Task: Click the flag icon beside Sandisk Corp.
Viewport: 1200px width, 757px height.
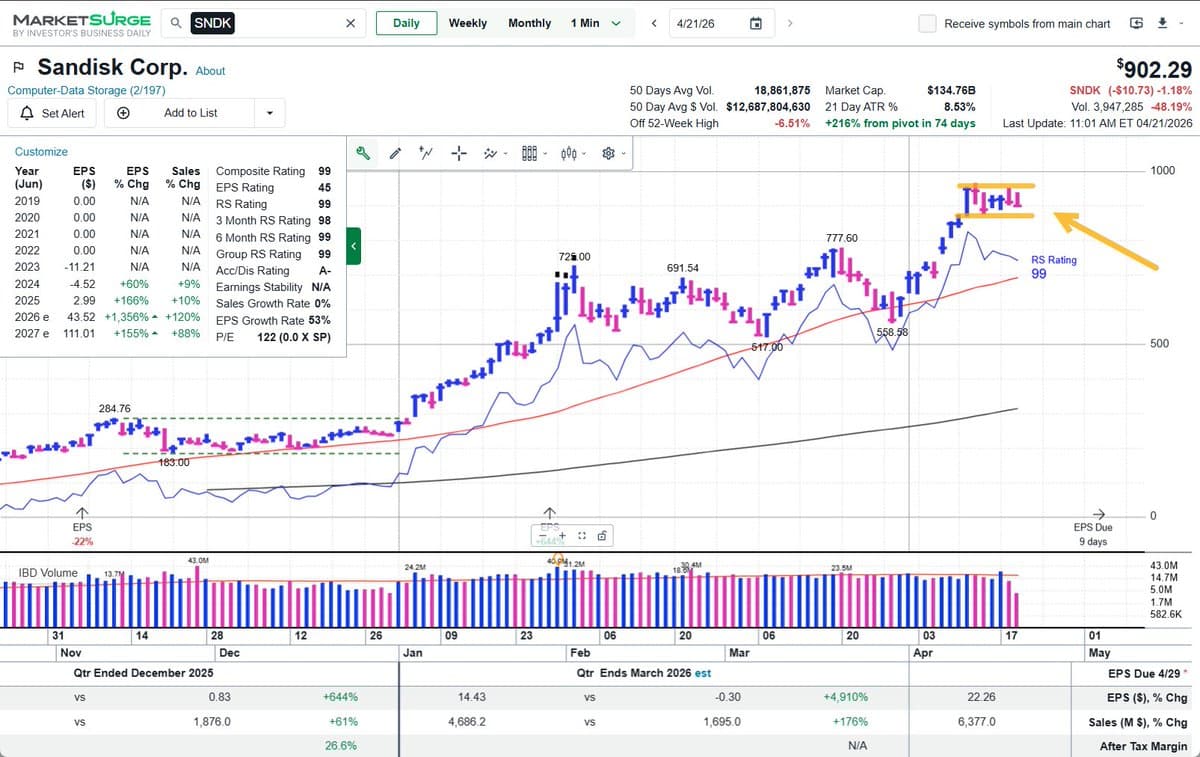Action: click(x=17, y=66)
